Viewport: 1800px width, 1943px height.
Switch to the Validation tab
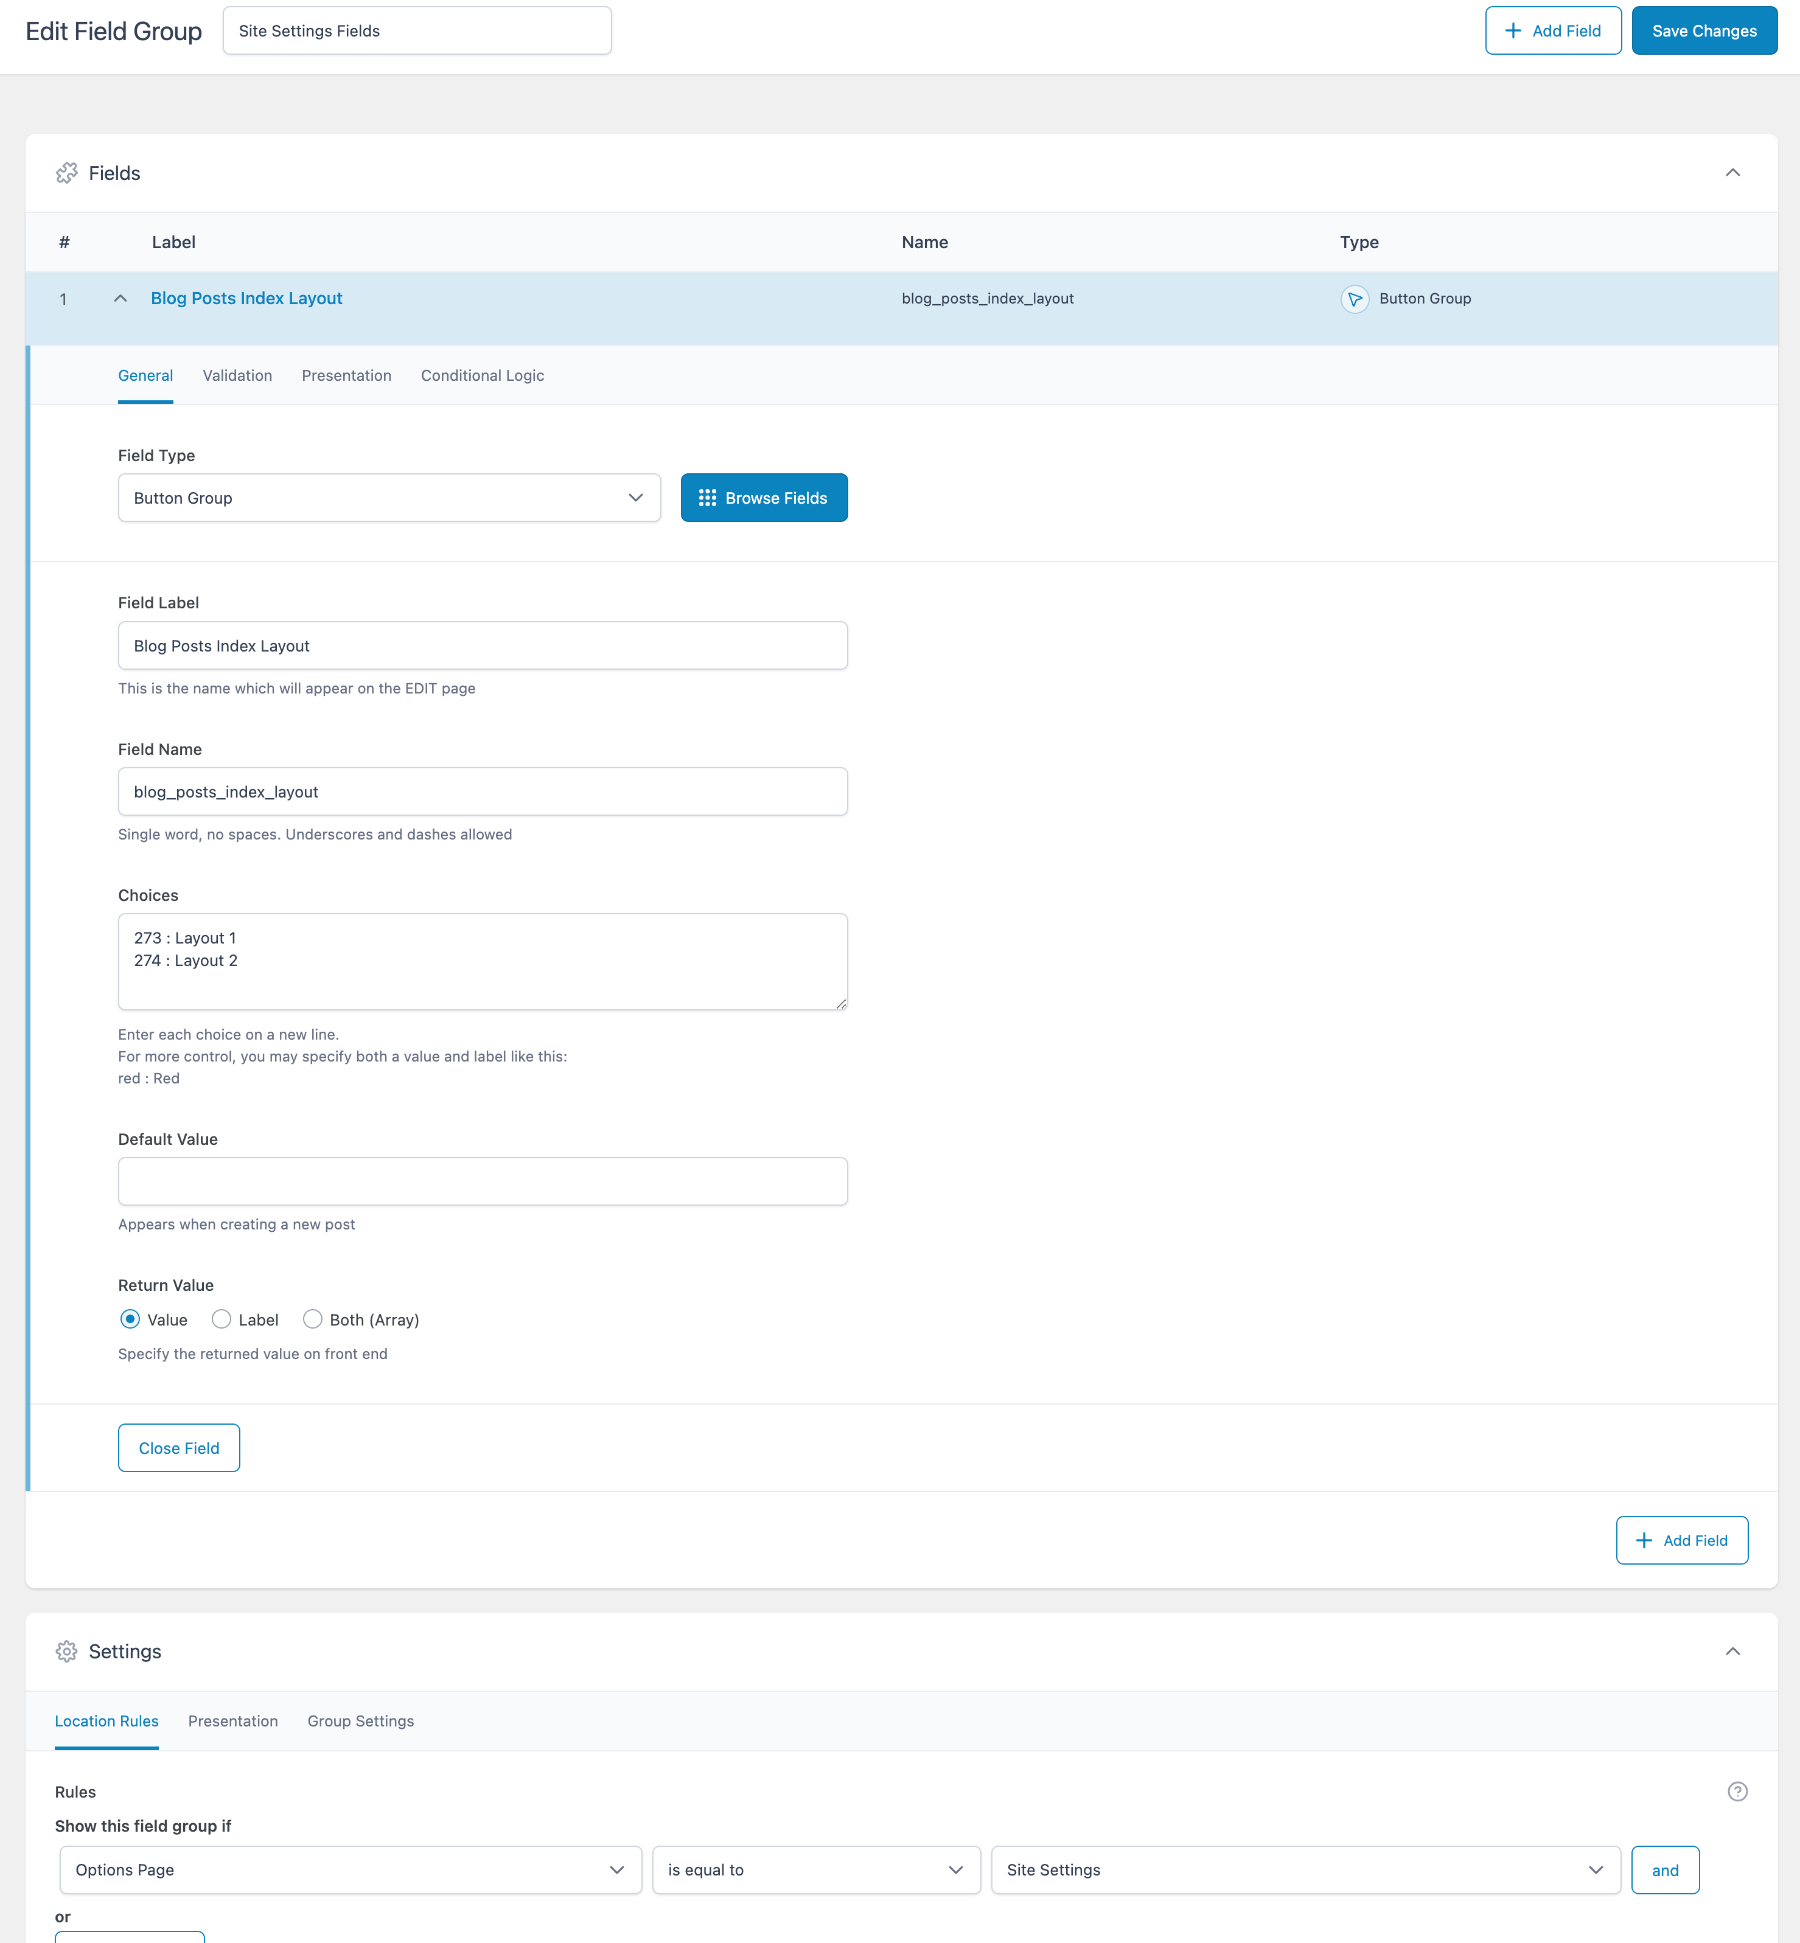click(x=237, y=376)
